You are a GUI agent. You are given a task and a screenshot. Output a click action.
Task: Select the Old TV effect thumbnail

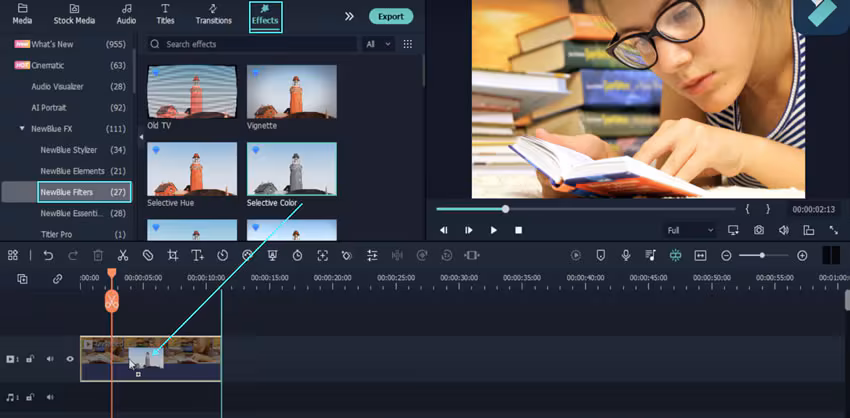(192, 92)
